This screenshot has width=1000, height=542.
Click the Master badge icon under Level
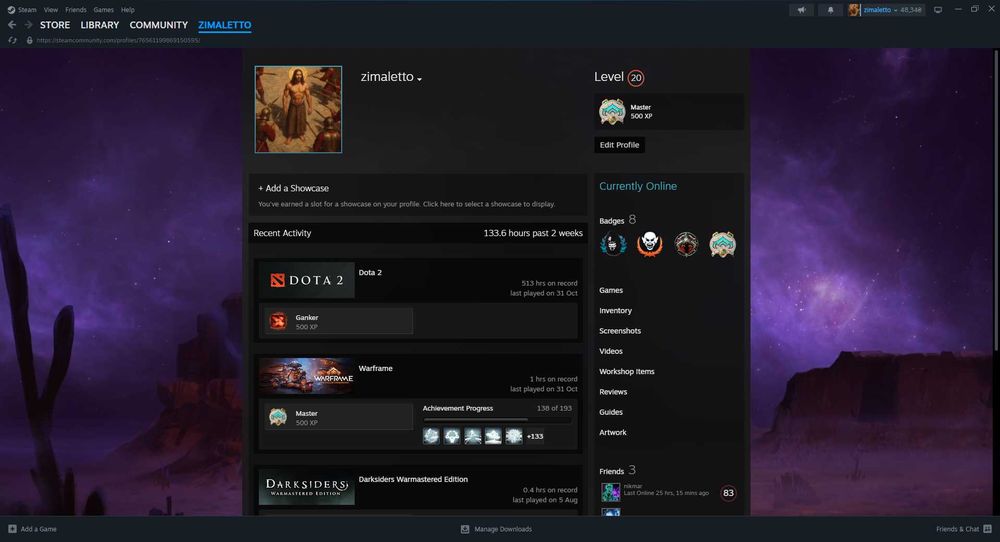(612, 112)
